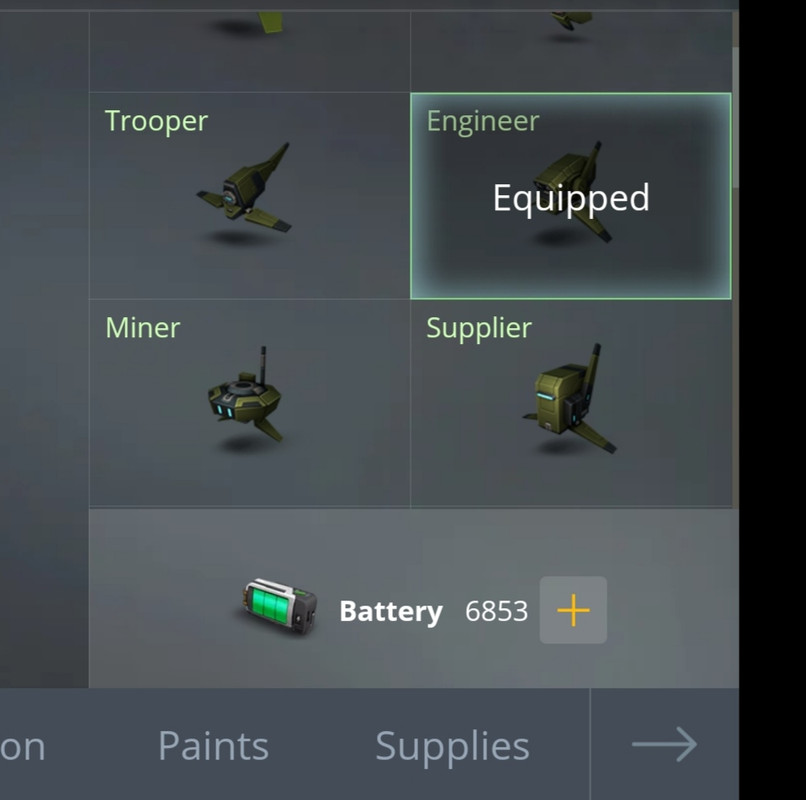Add more batteries with plus button

573,610
